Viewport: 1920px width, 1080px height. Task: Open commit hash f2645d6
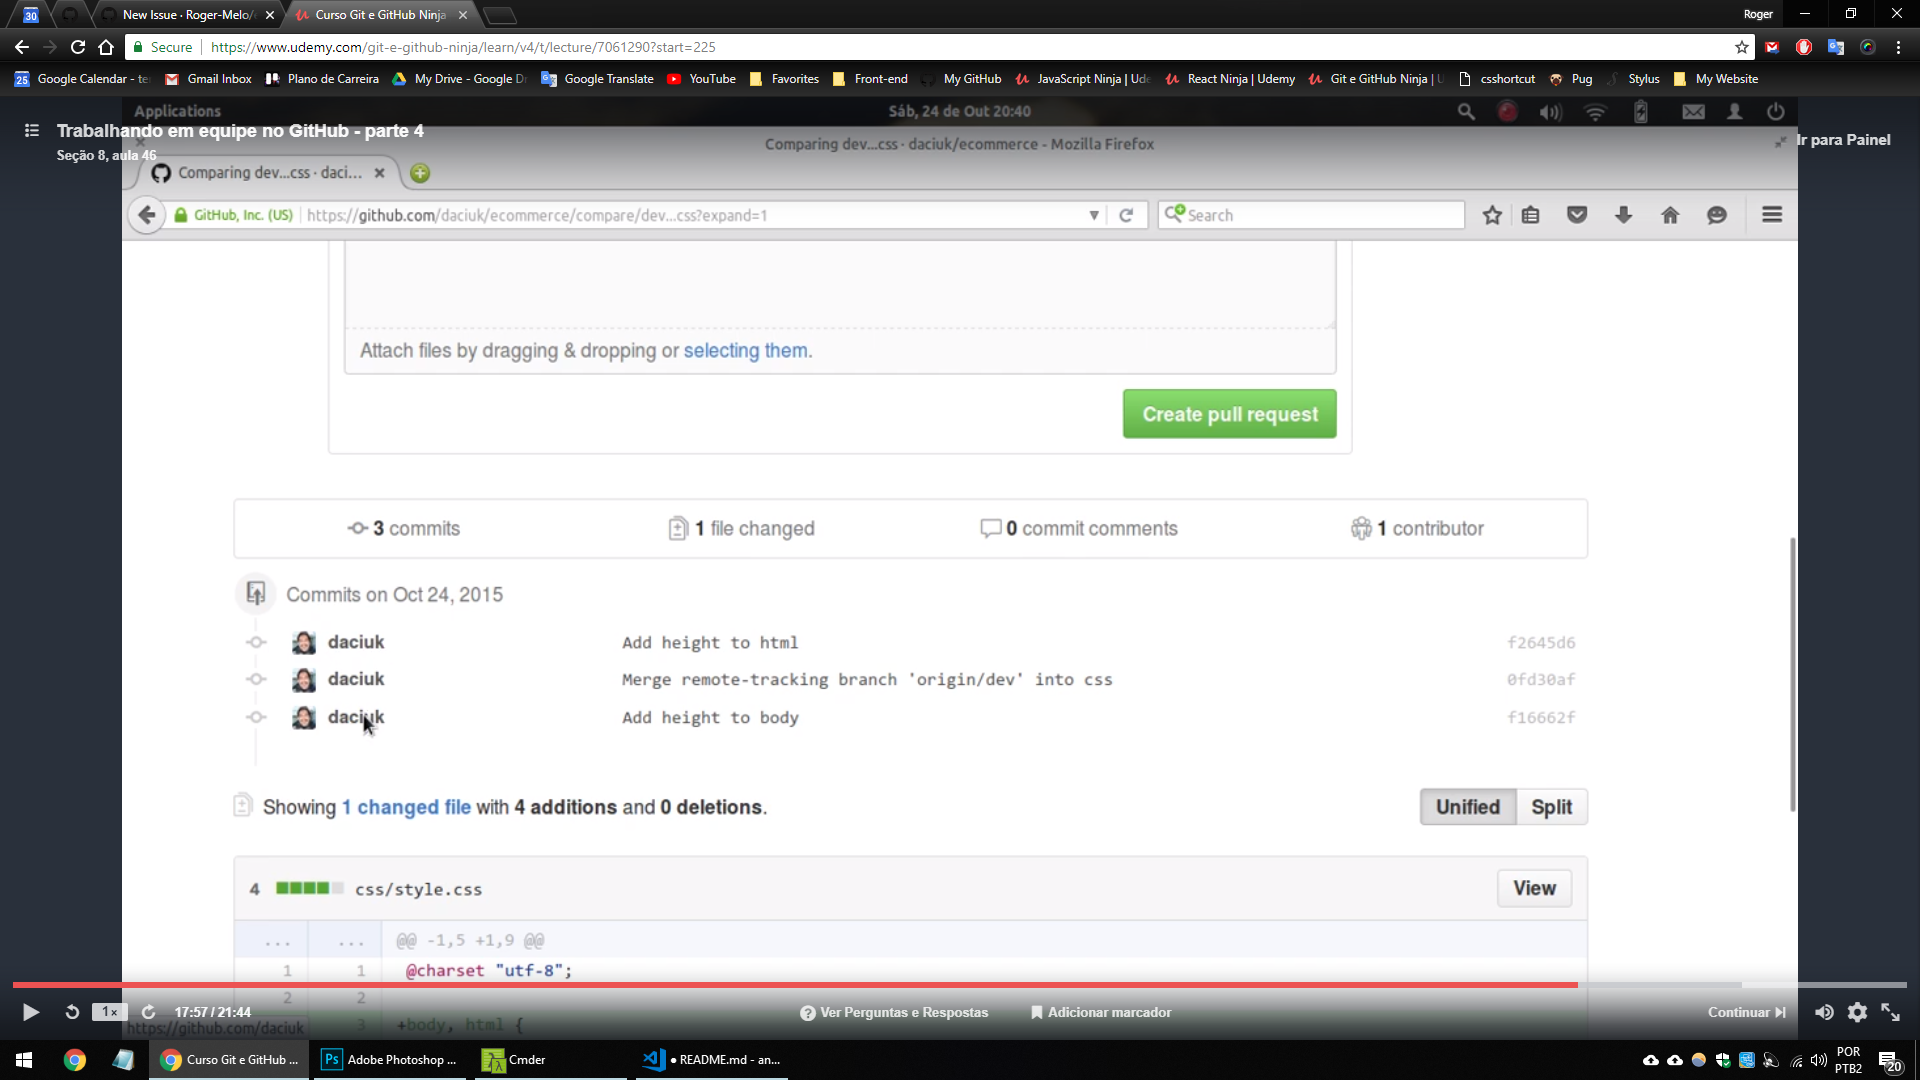(x=1541, y=642)
